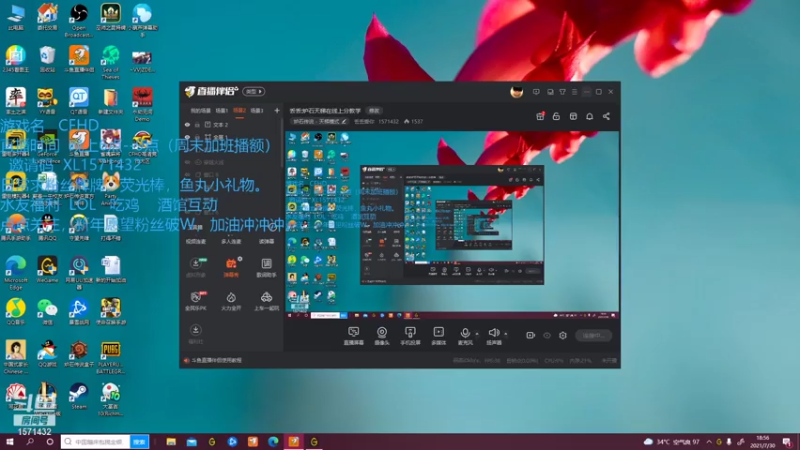Switch to the 场景1 tab
The image size is (800, 450).
(221, 110)
